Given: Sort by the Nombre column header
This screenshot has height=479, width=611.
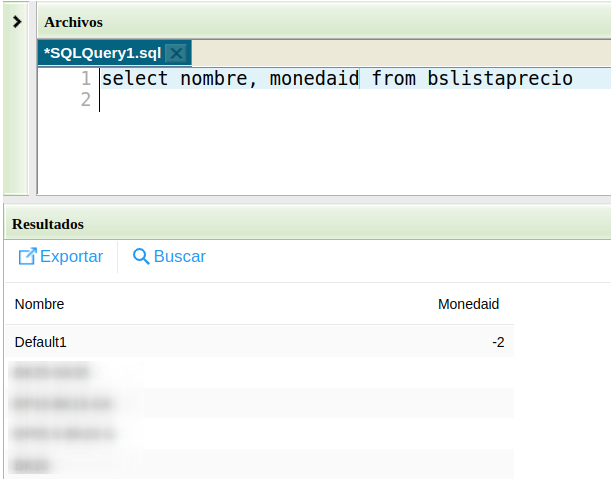Looking at the screenshot, I should click(x=39, y=304).
